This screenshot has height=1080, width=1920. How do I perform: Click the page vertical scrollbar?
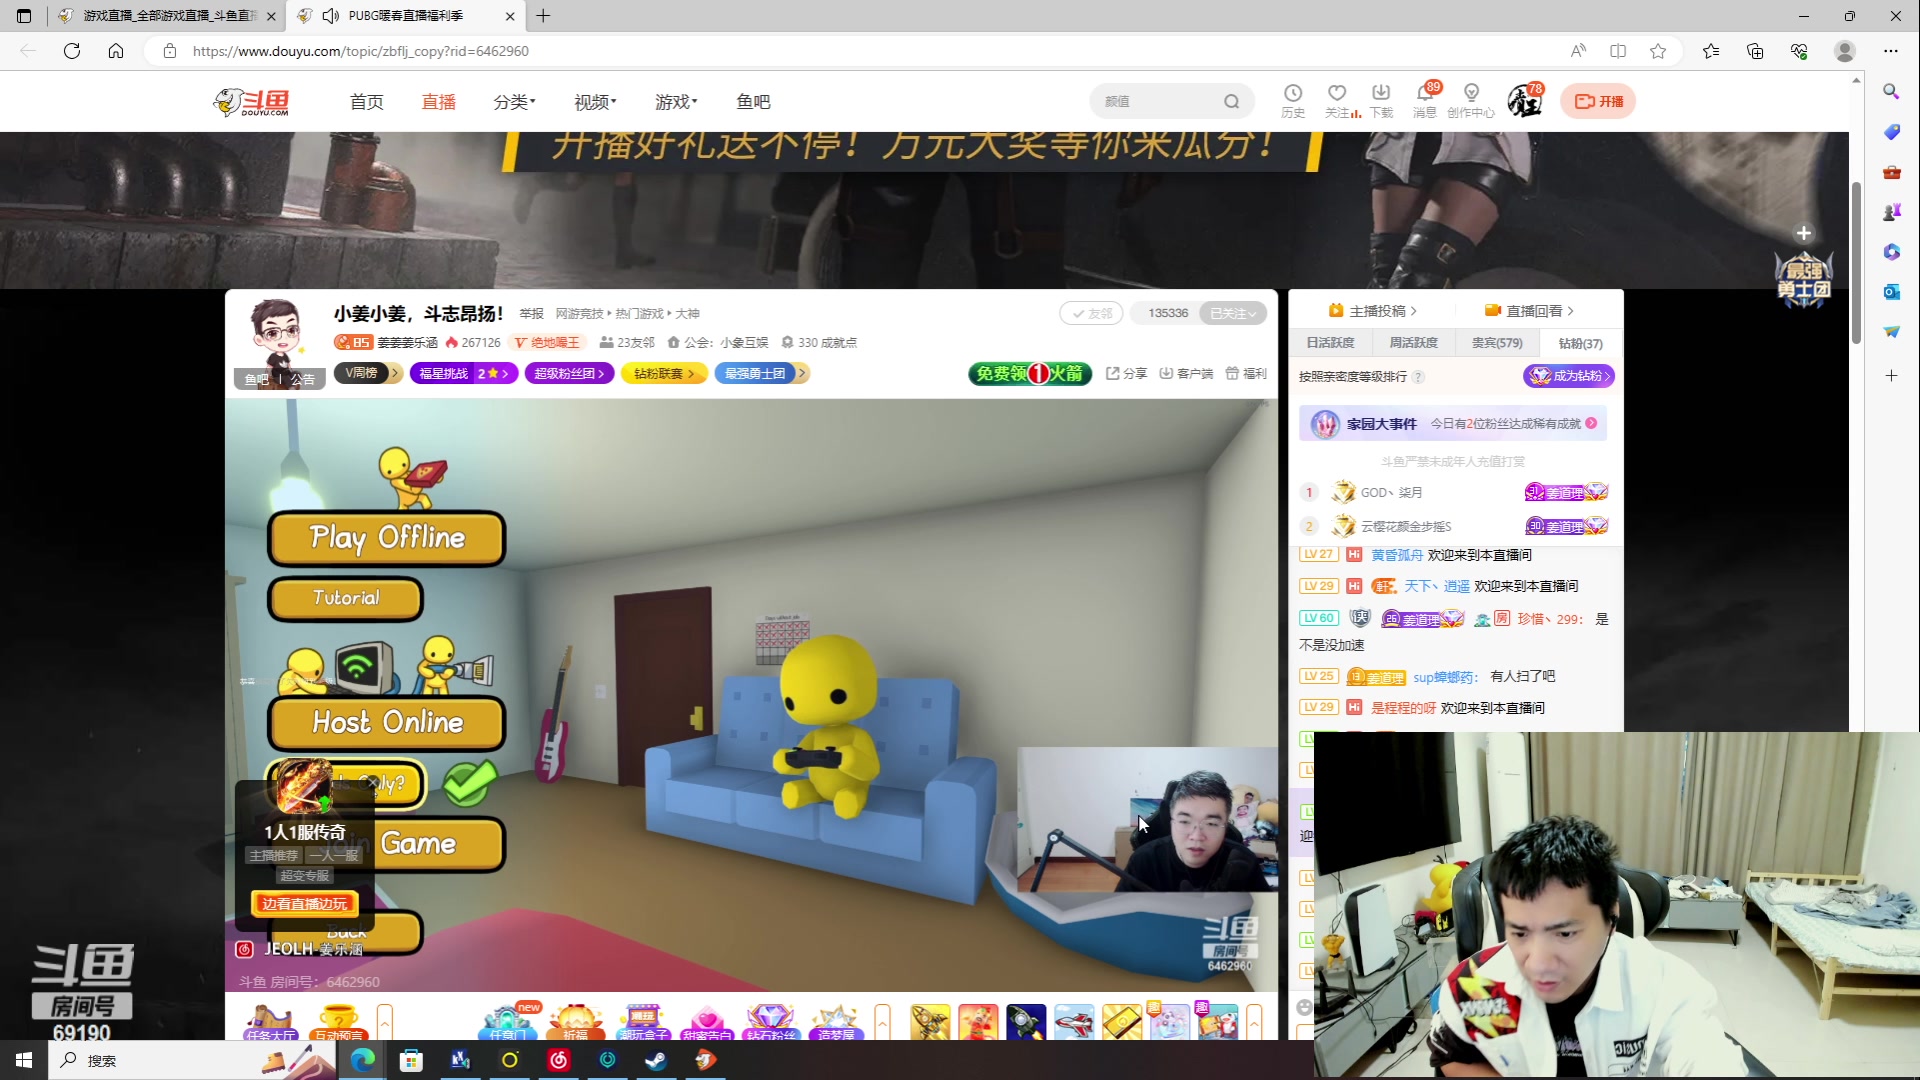pos(1856,265)
